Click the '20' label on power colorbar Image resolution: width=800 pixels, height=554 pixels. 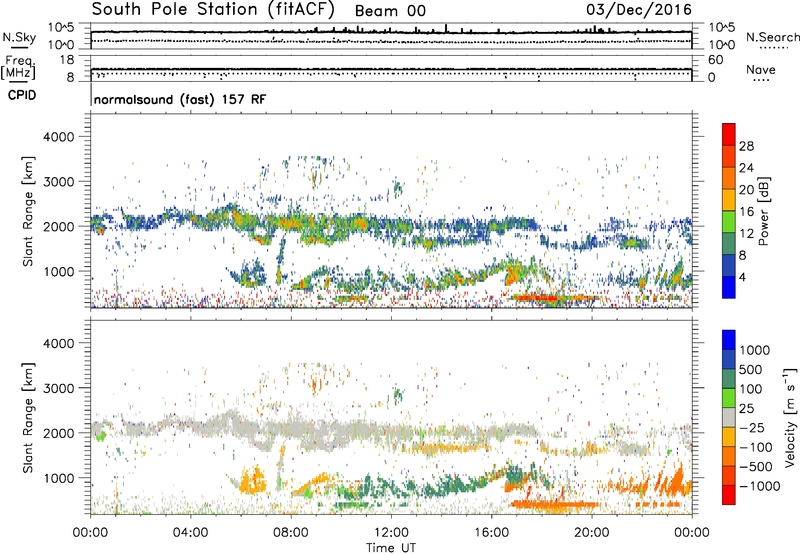point(746,190)
